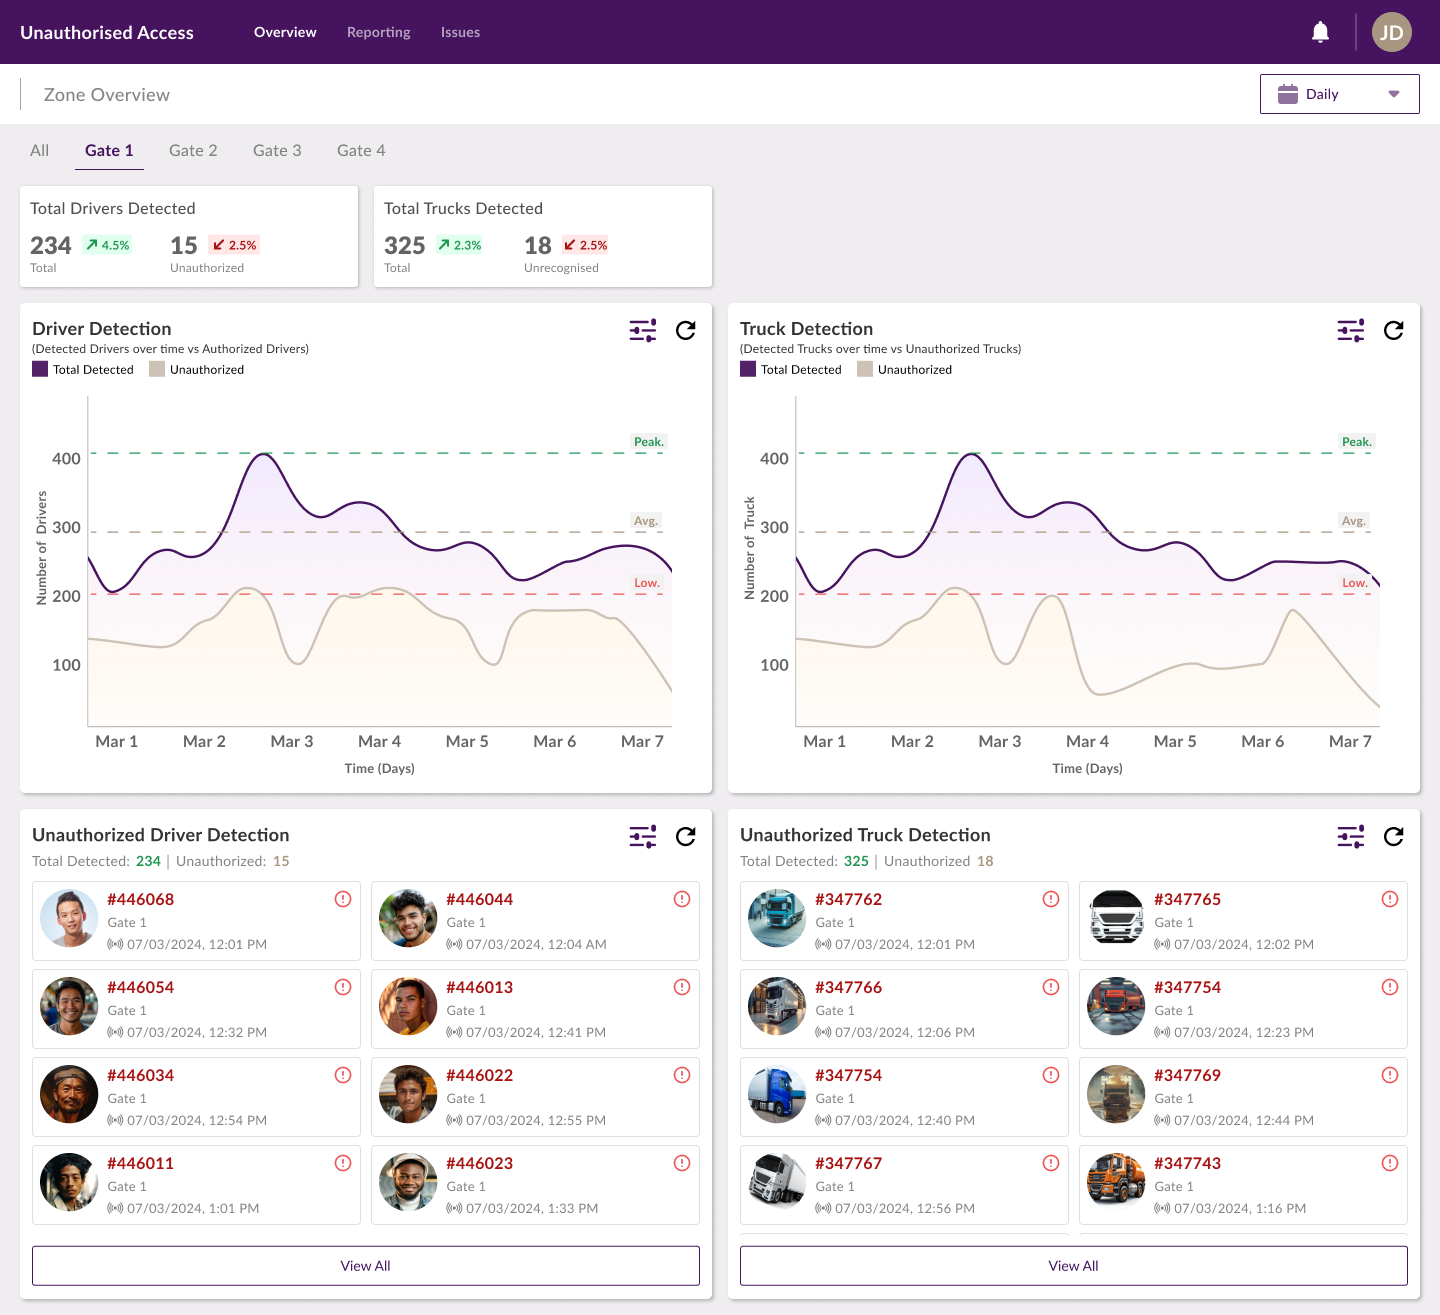Open Driver Detection chart filter settings
The height and width of the screenshot is (1315, 1440).
pyautogui.click(x=642, y=331)
